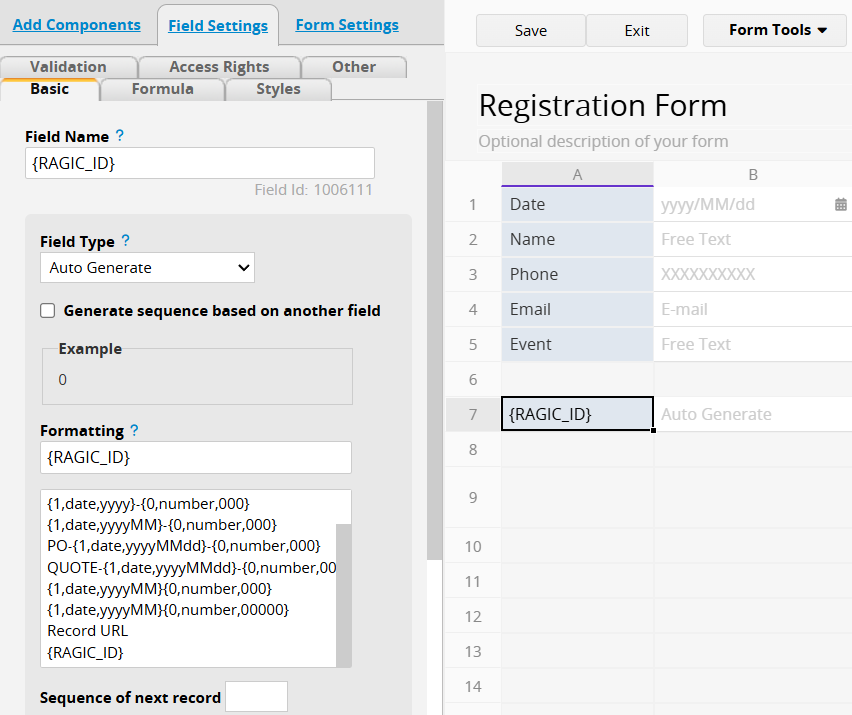Select {RAGIC_ID} in the format list
Image resolution: width=852 pixels, height=715 pixels.
[85, 653]
